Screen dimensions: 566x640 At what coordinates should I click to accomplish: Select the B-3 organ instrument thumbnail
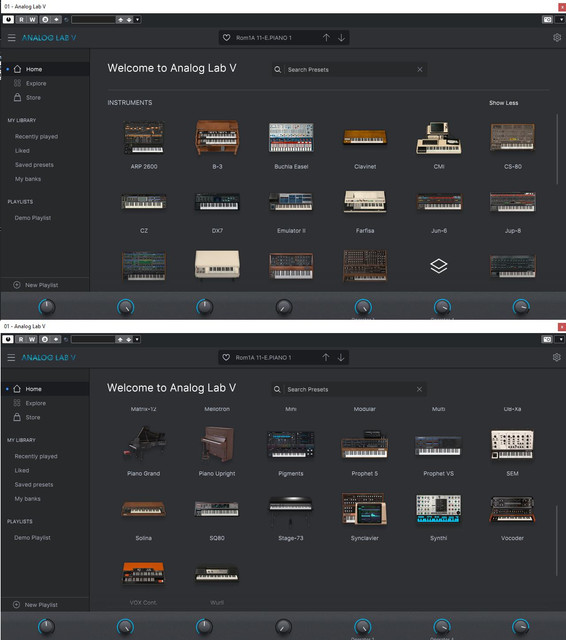point(217,138)
